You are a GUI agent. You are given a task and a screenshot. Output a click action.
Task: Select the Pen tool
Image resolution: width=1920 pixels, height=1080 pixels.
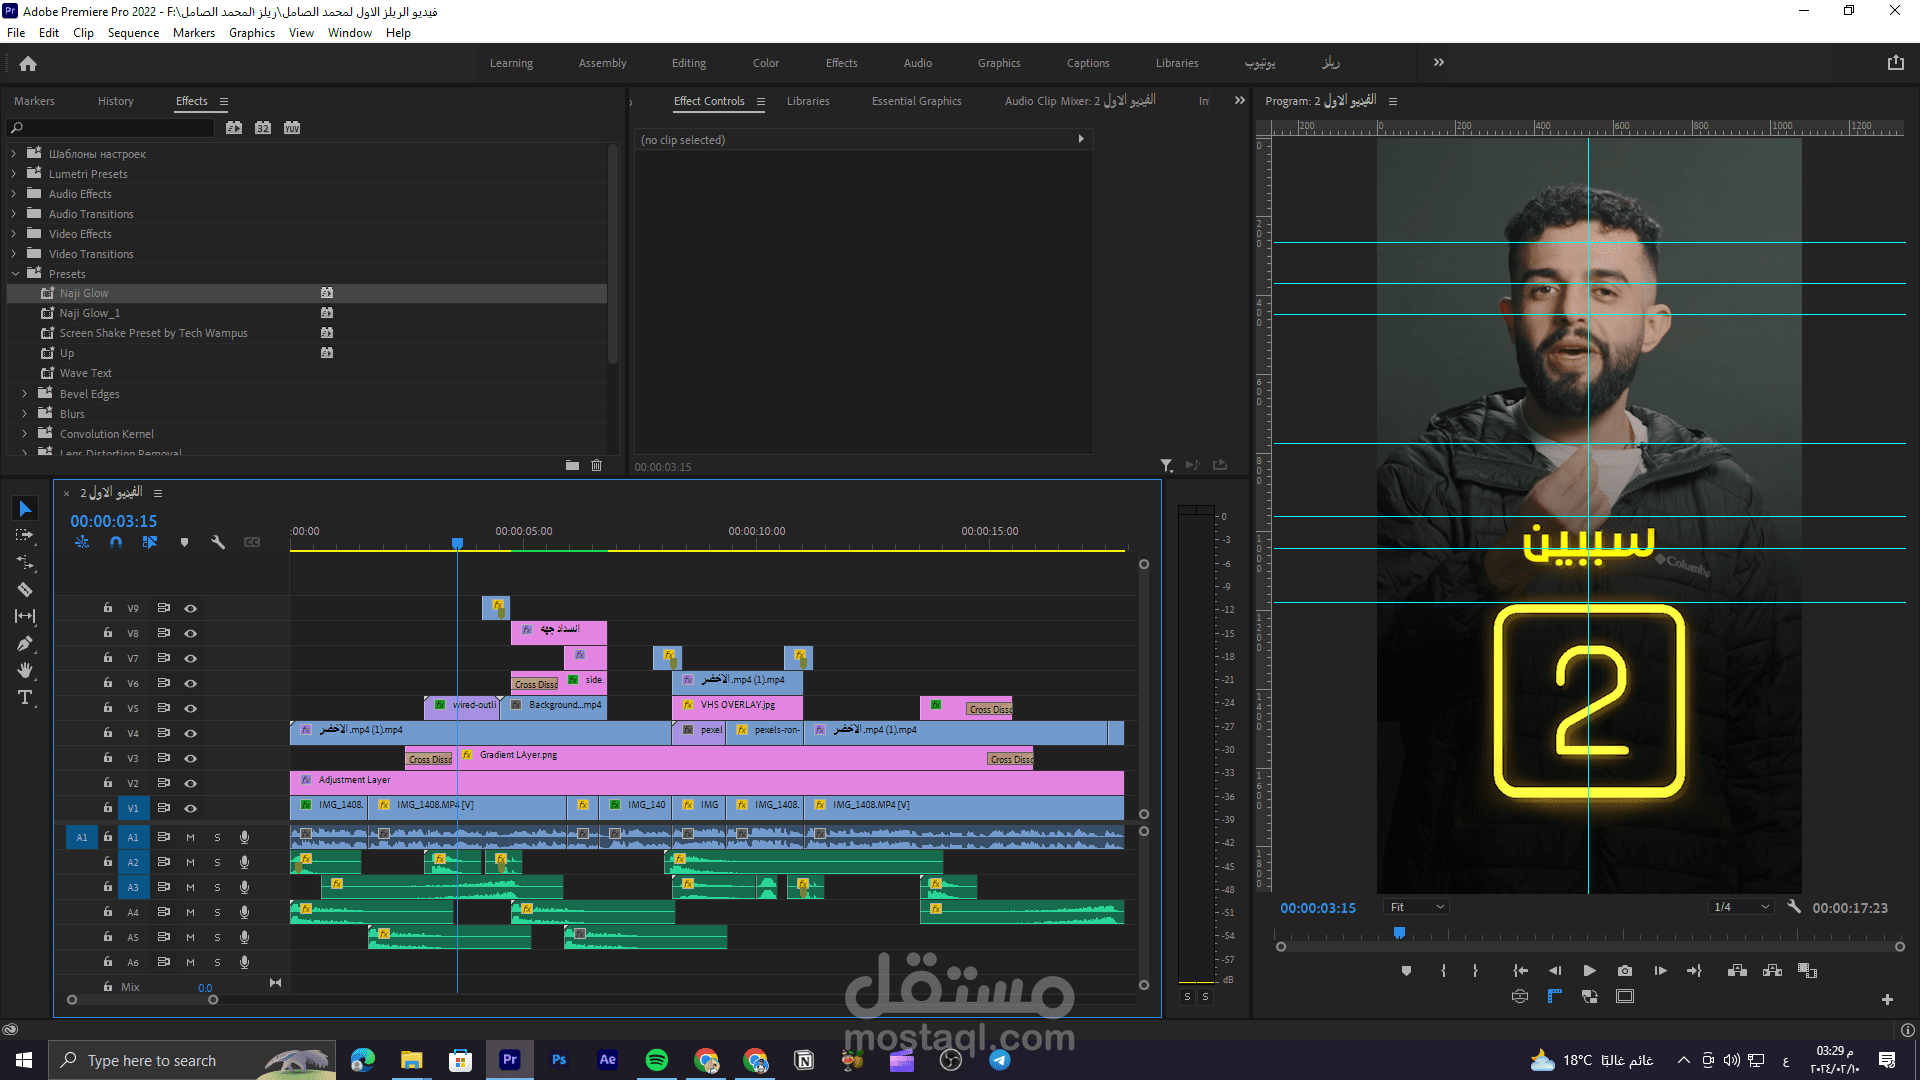pyautogui.click(x=25, y=643)
